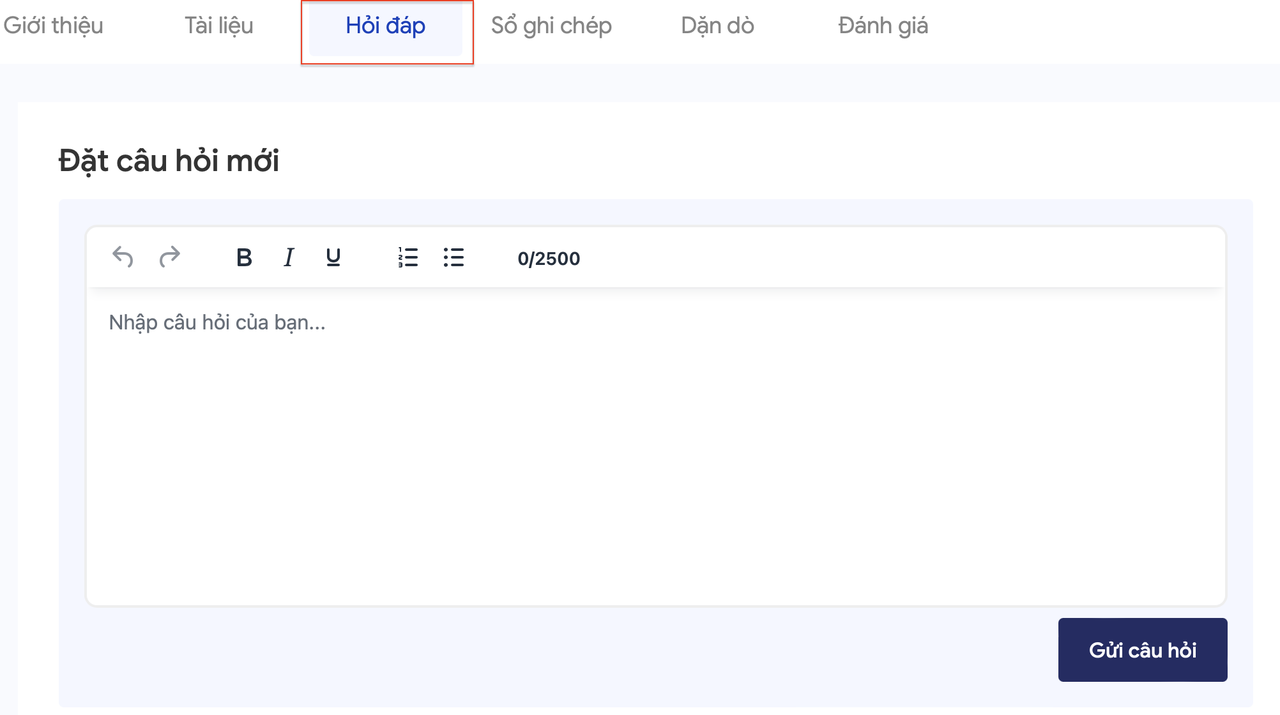Image resolution: width=1280 pixels, height=715 pixels.
Task: Focus the Nhập câu hỏi của bạn text area
Action: coord(656,446)
